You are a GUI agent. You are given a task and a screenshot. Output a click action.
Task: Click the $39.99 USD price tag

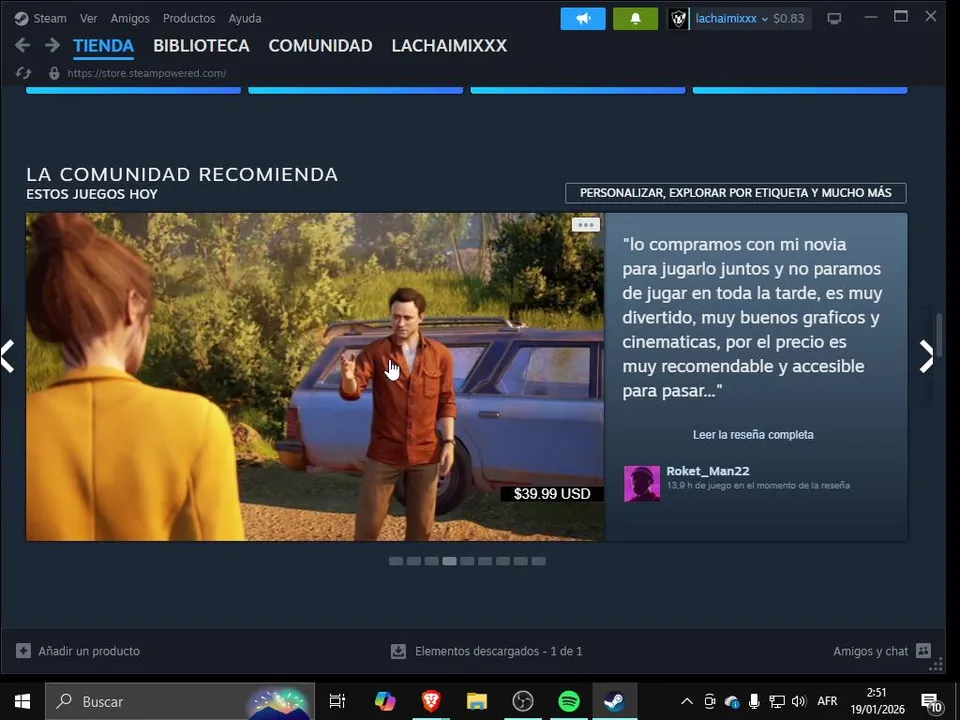point(552,493)
